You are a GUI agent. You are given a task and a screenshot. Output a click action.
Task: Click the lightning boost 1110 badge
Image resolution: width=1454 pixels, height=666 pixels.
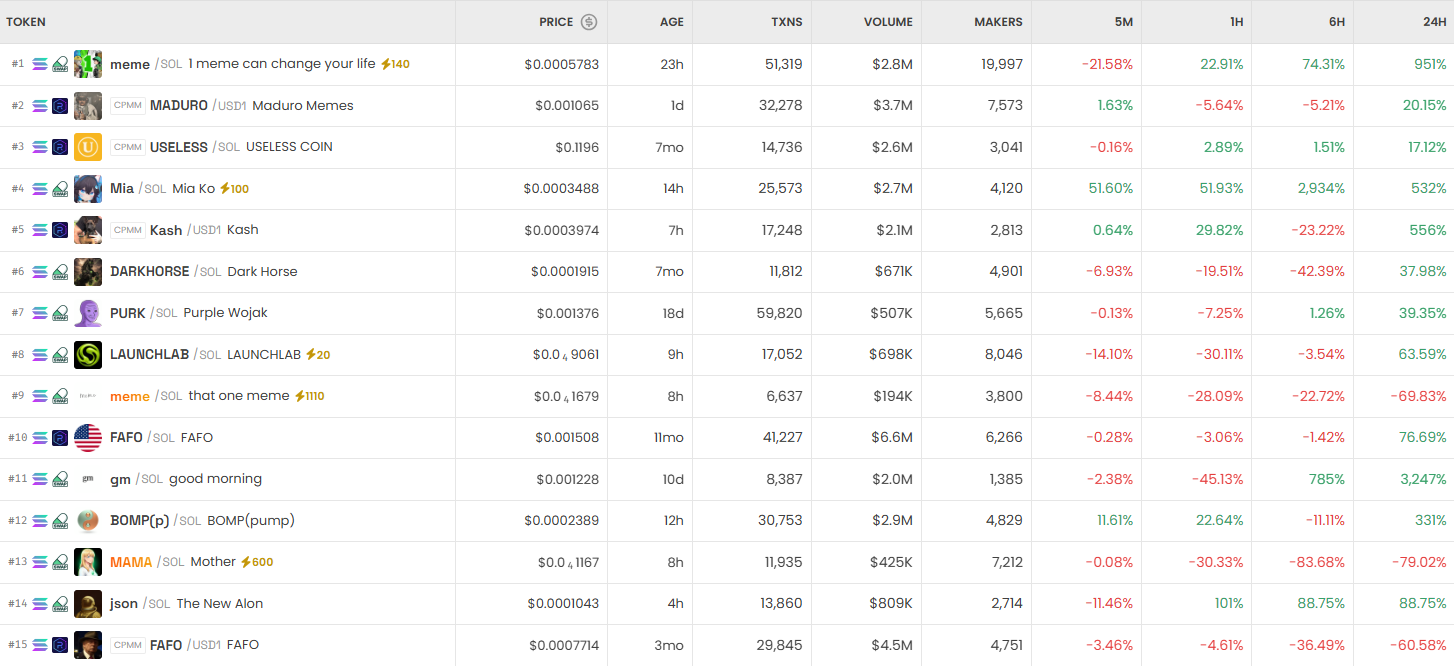[x=309, y=396]
